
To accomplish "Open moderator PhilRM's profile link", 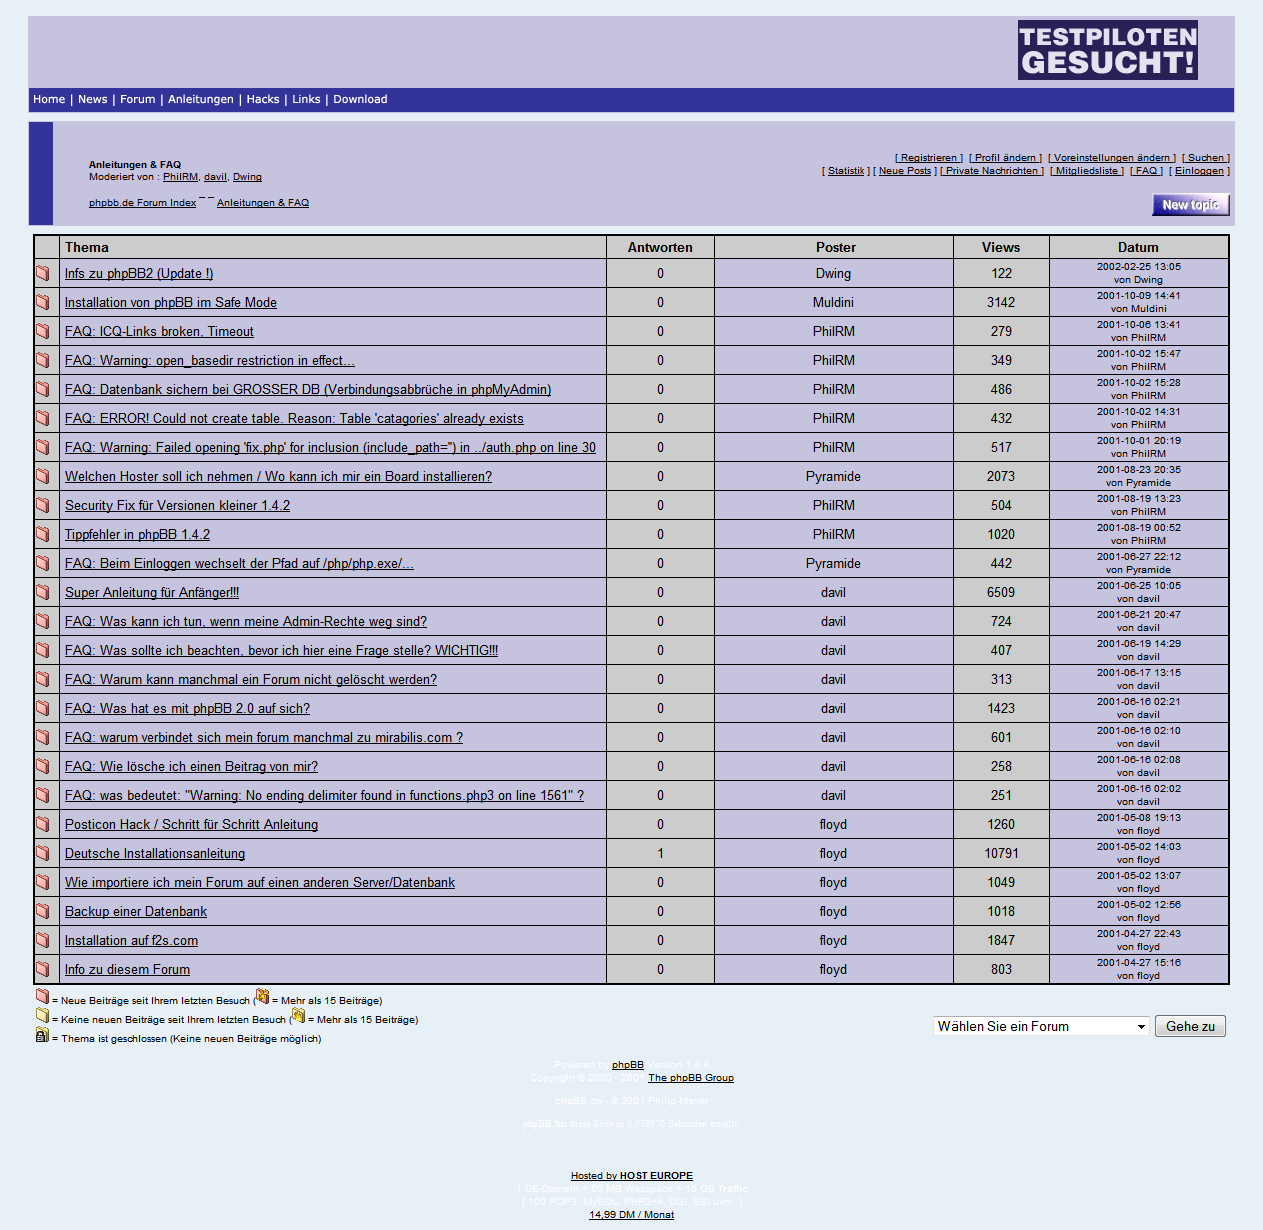I will (180, 177).
